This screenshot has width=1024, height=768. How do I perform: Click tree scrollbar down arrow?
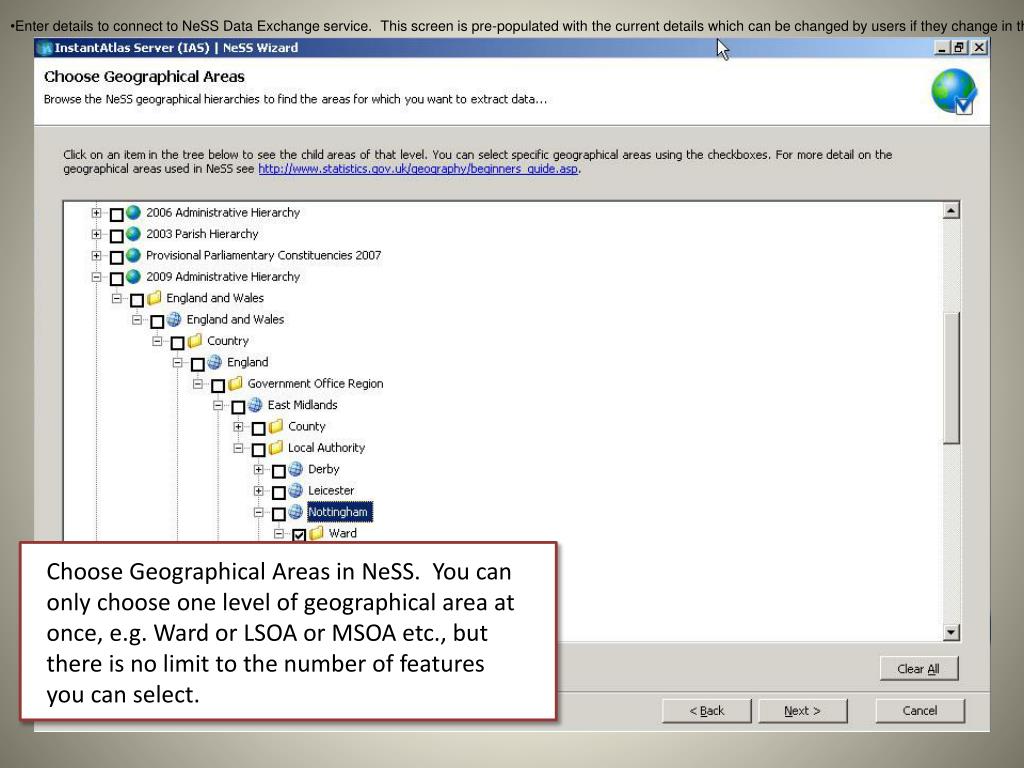coord(952,632)
